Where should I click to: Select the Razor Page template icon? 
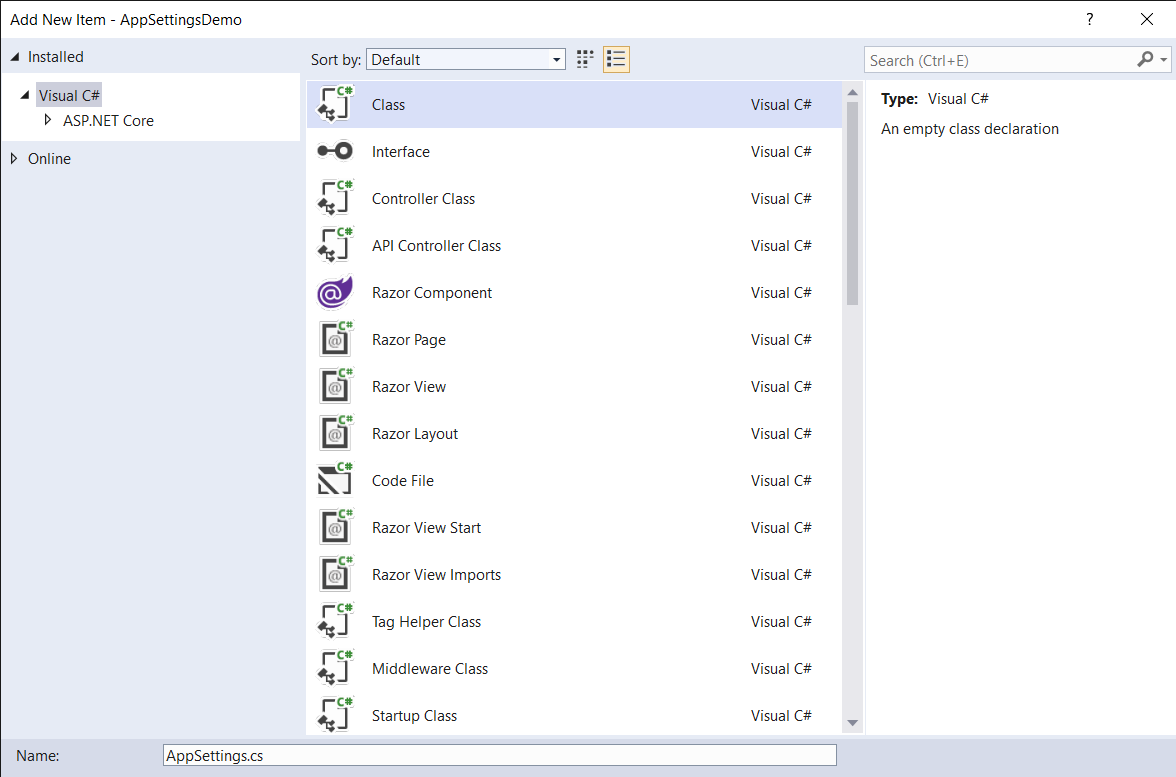click(335, 339)
